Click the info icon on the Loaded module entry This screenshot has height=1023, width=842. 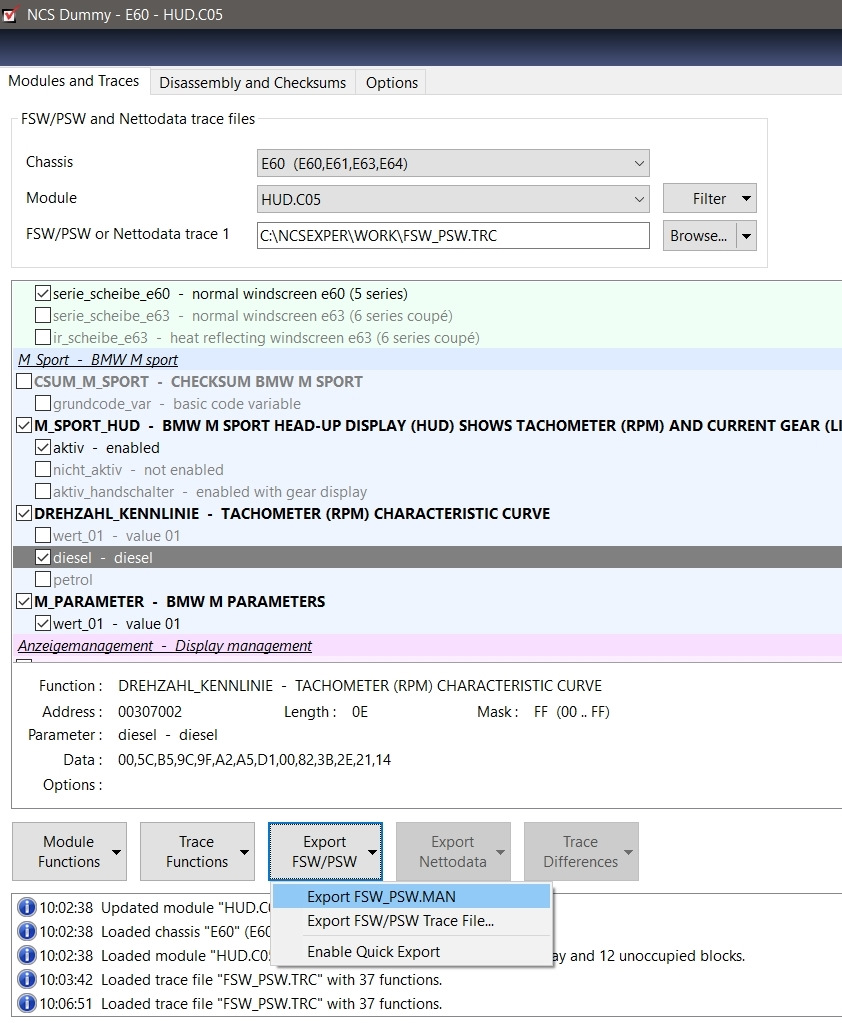click(x=26, y=955)
